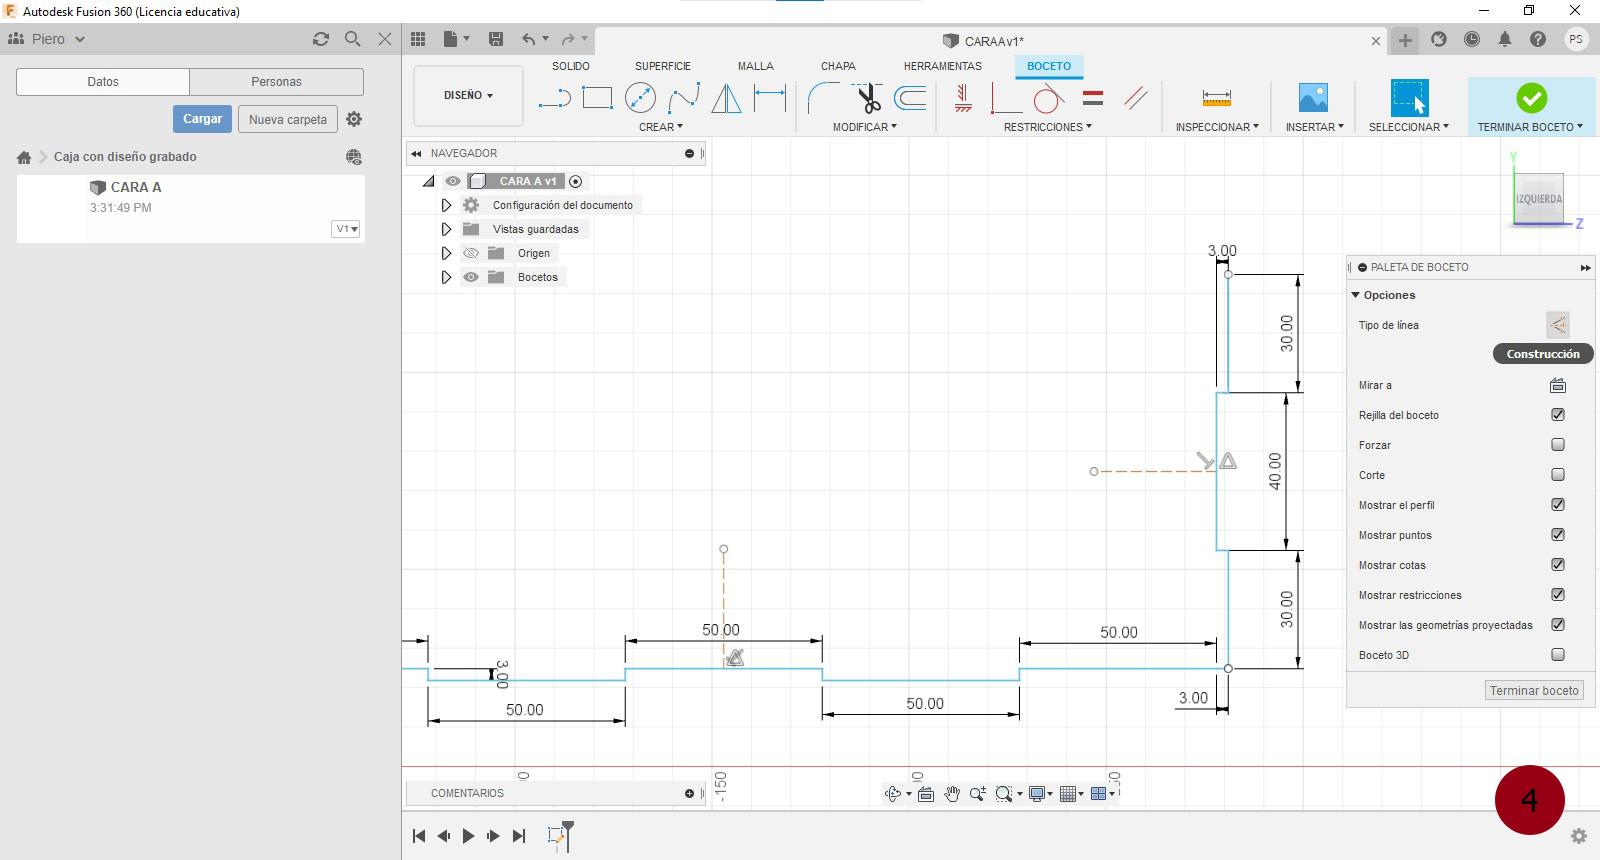Uncheck Mostrar cotas option
The height and width of the screenshot is (860, 1600).
coord(1558,565)
